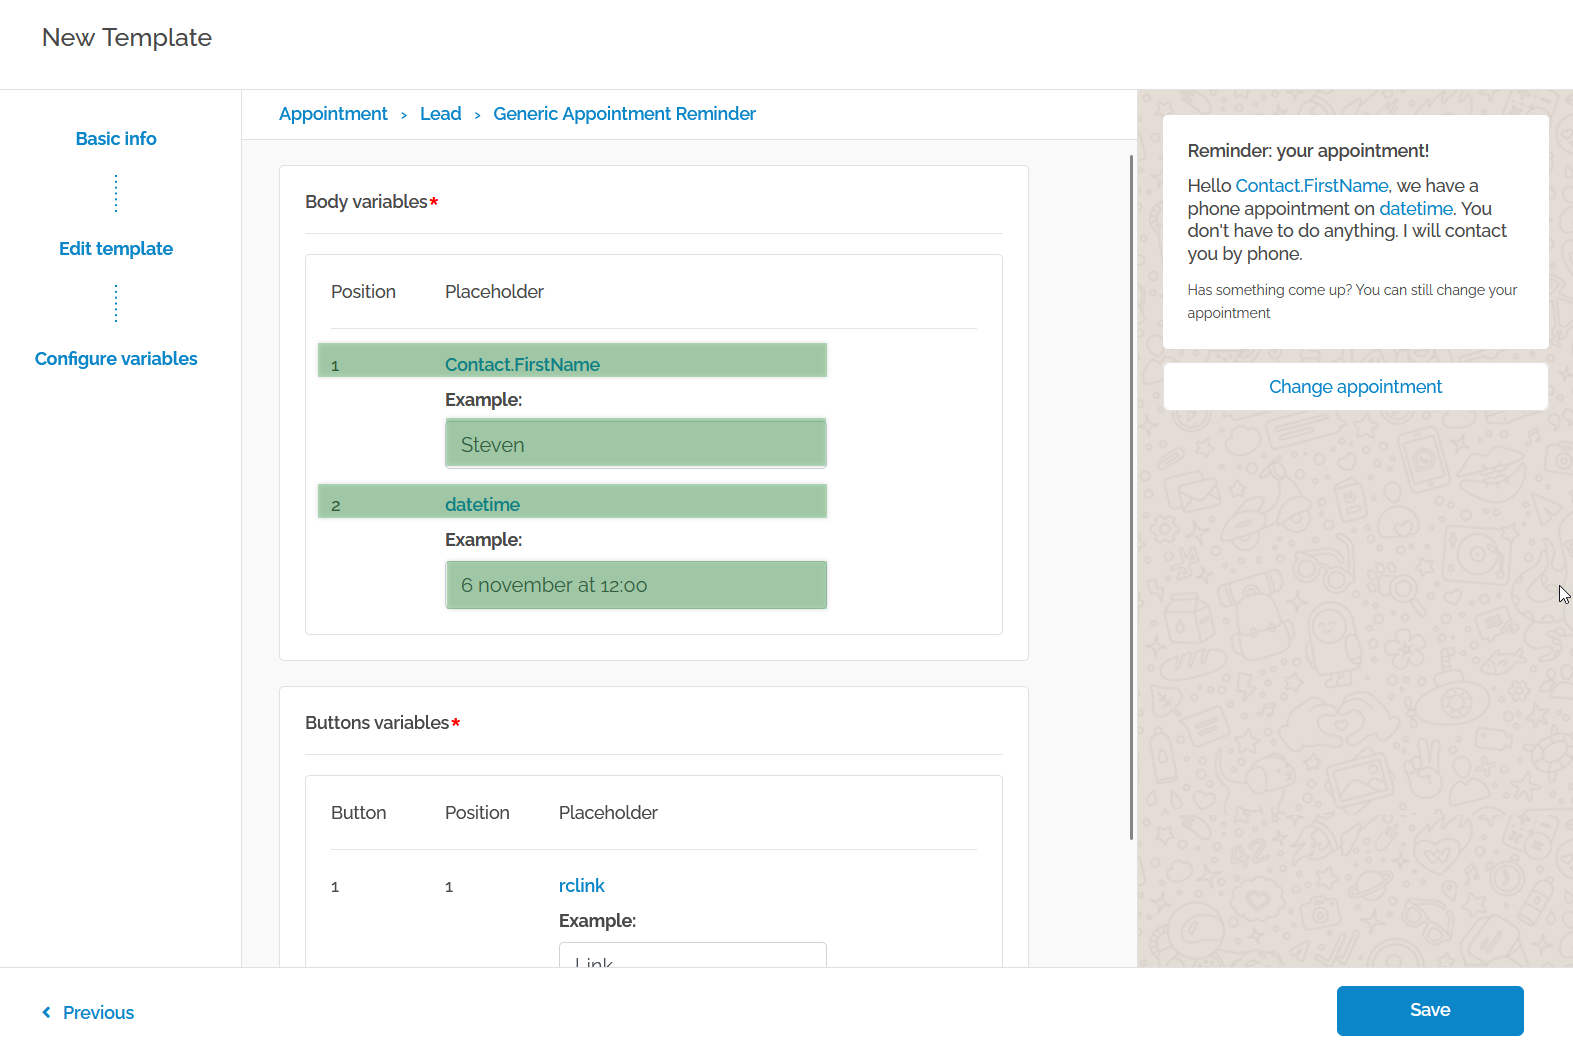Click the Position column header in Body variables
The image size is (1573, 1054).
point(363,292)
